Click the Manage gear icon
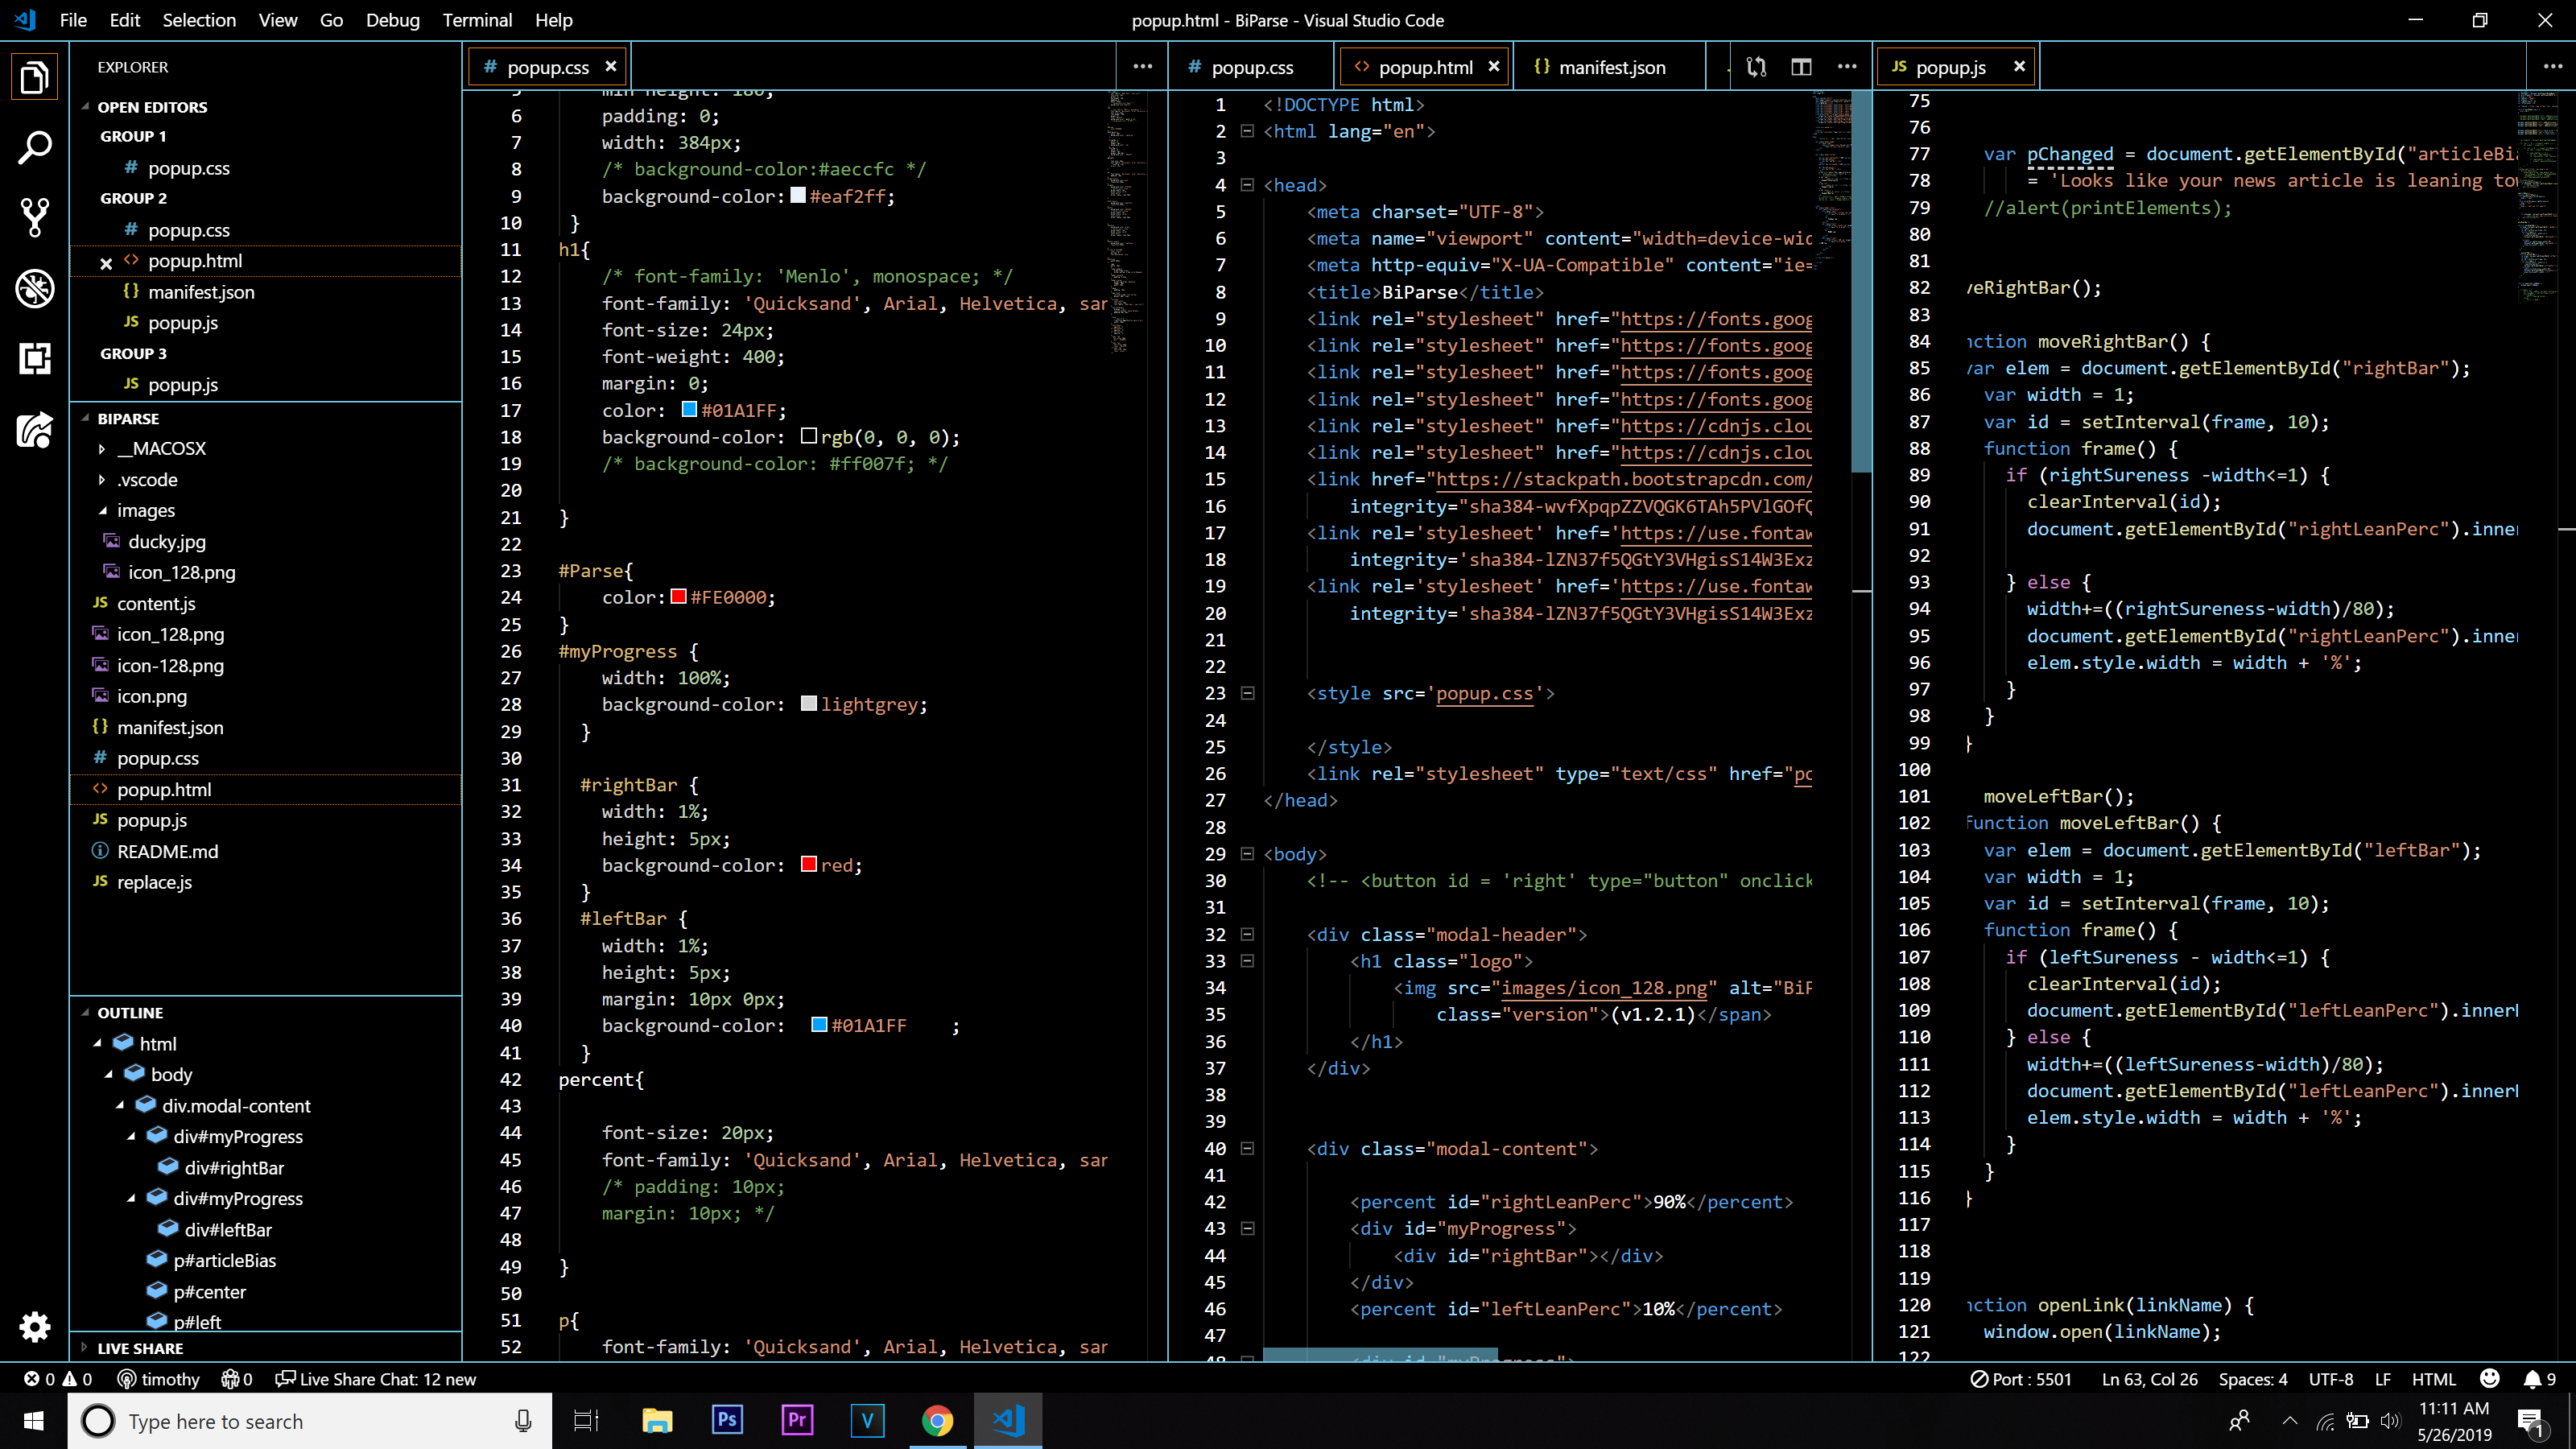2576x1449 pixels. (34, 1327)
